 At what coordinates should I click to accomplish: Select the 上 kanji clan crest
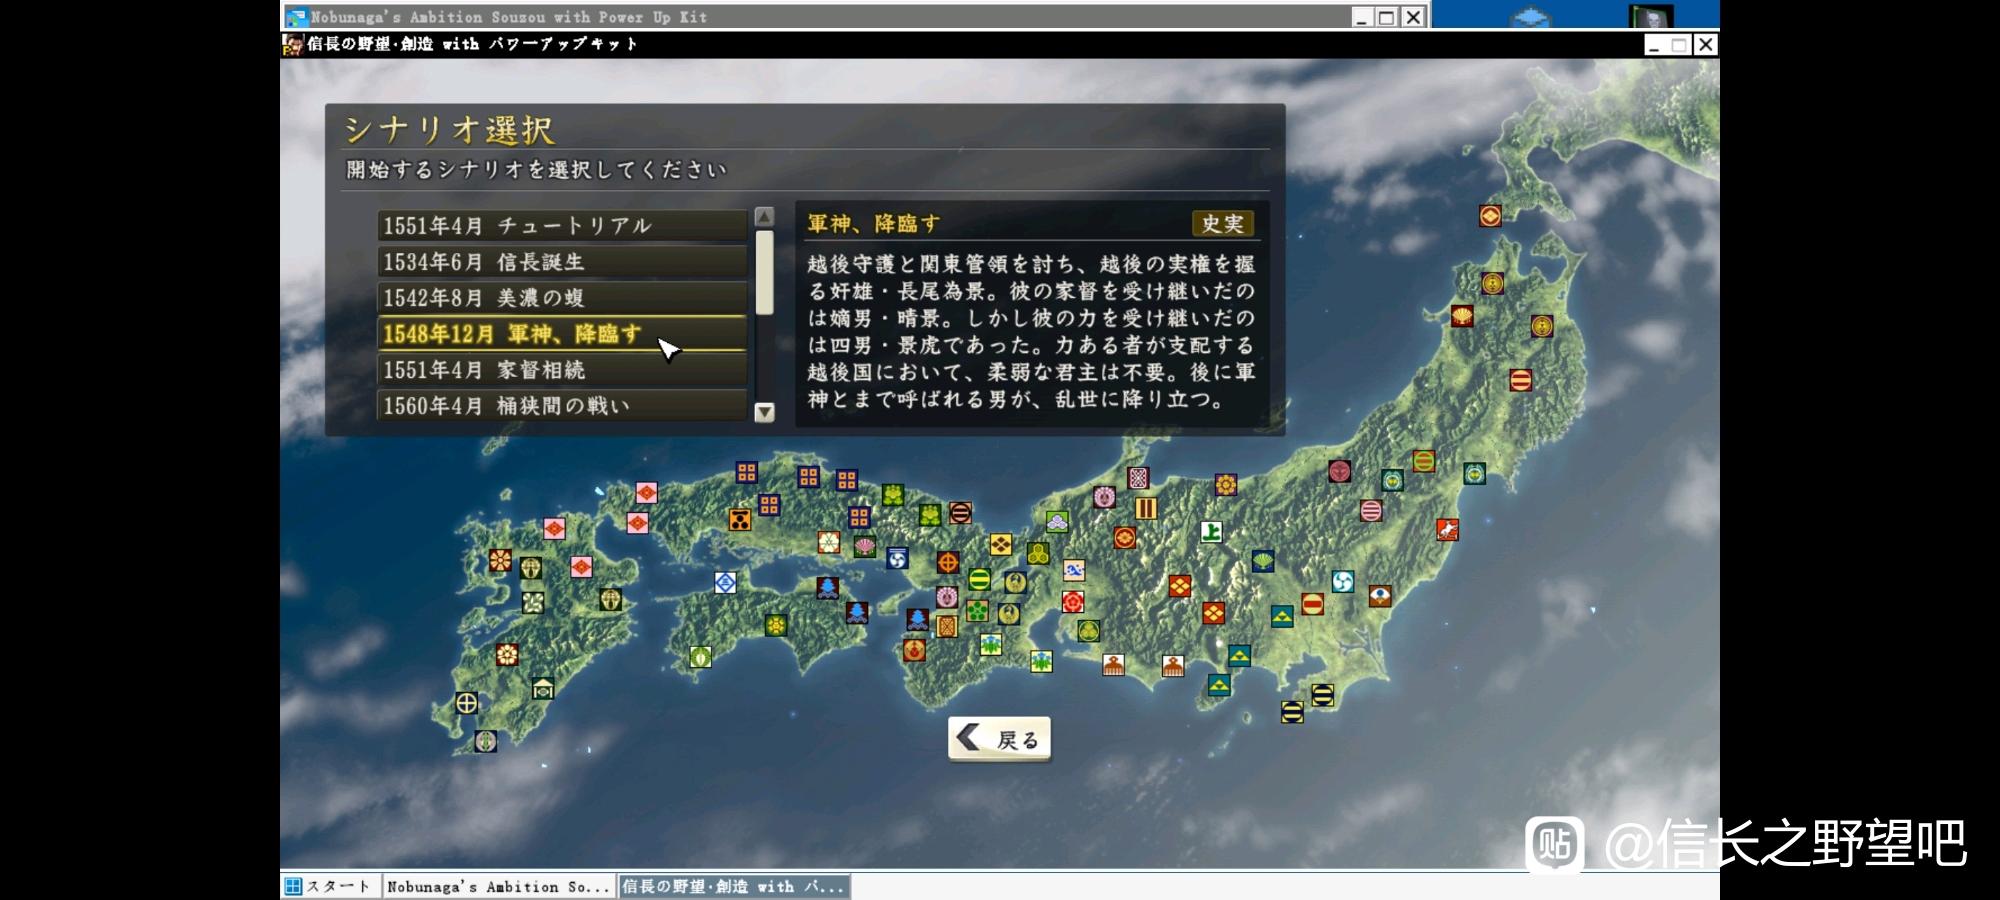(1211, 532)
